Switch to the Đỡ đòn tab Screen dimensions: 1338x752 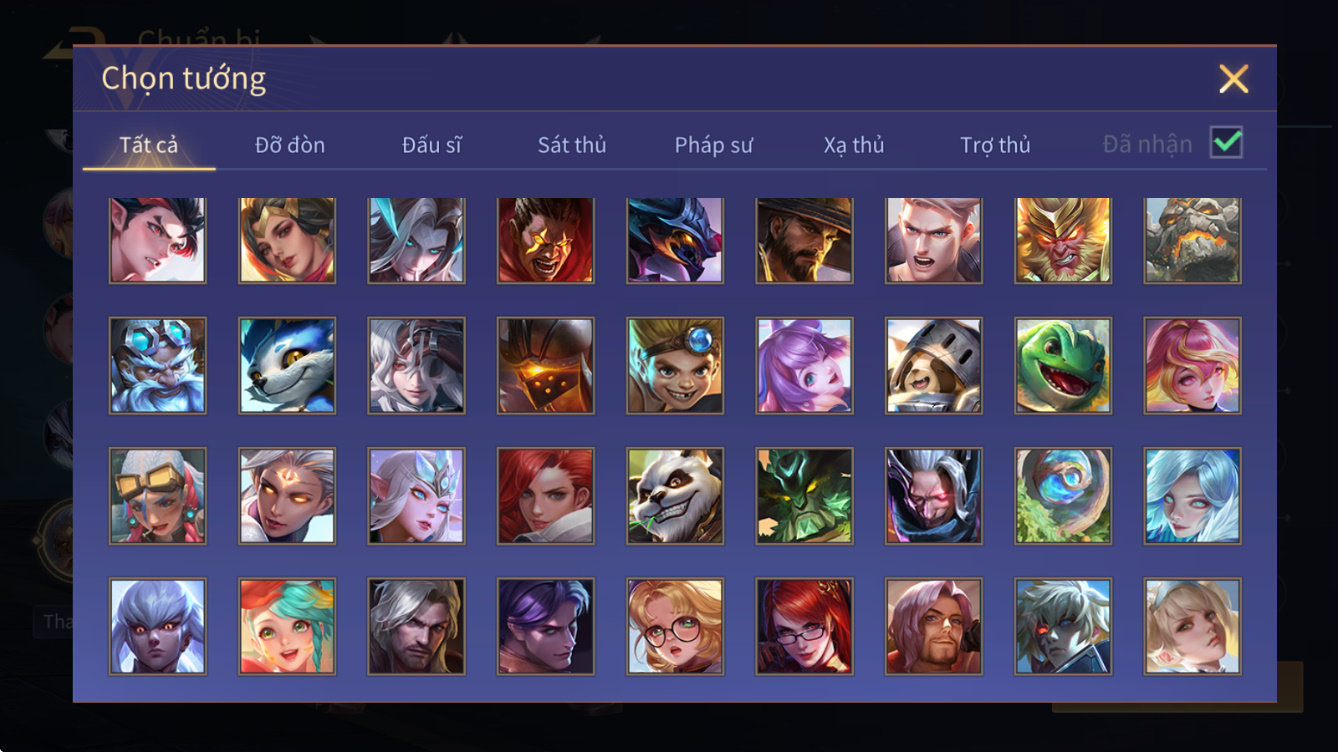(x=290, y=145)
